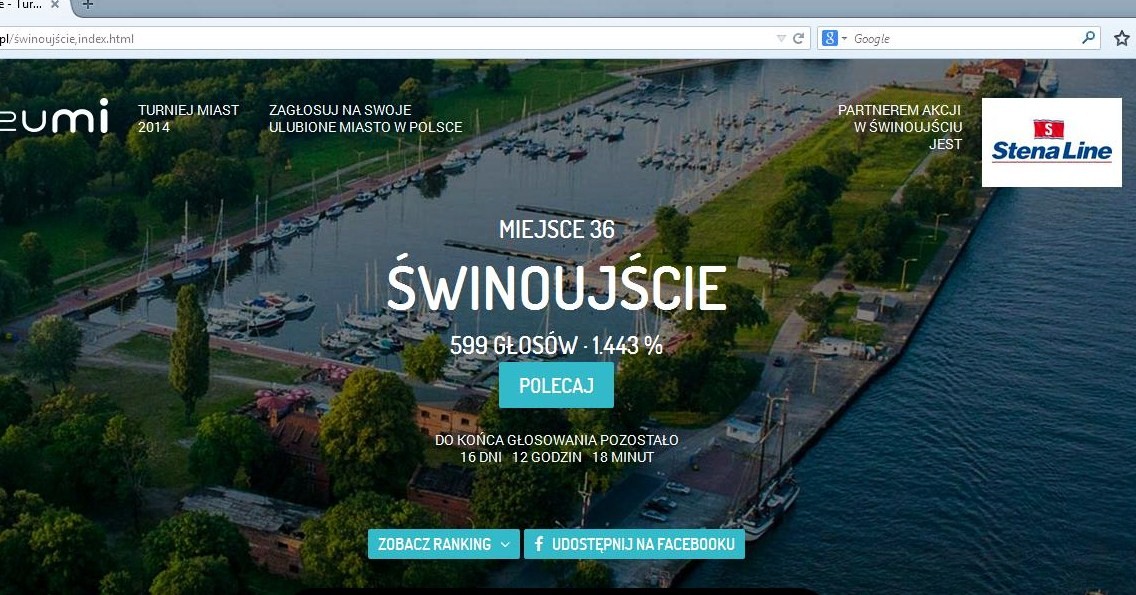Image resolution: width=1136 pixels, height=595 pixels.
Task: Click the eumi site logo
Action: pyautogui.click(x=54, y=117)
